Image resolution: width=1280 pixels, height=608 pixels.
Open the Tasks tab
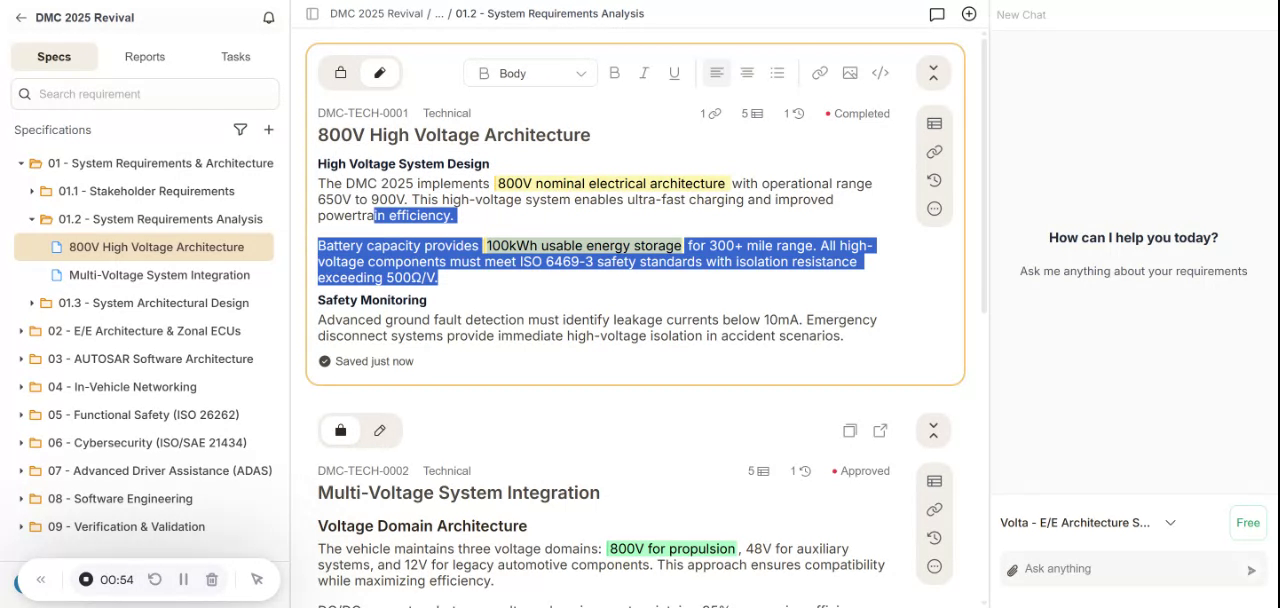pyautogui.click(x=236, y=57)
